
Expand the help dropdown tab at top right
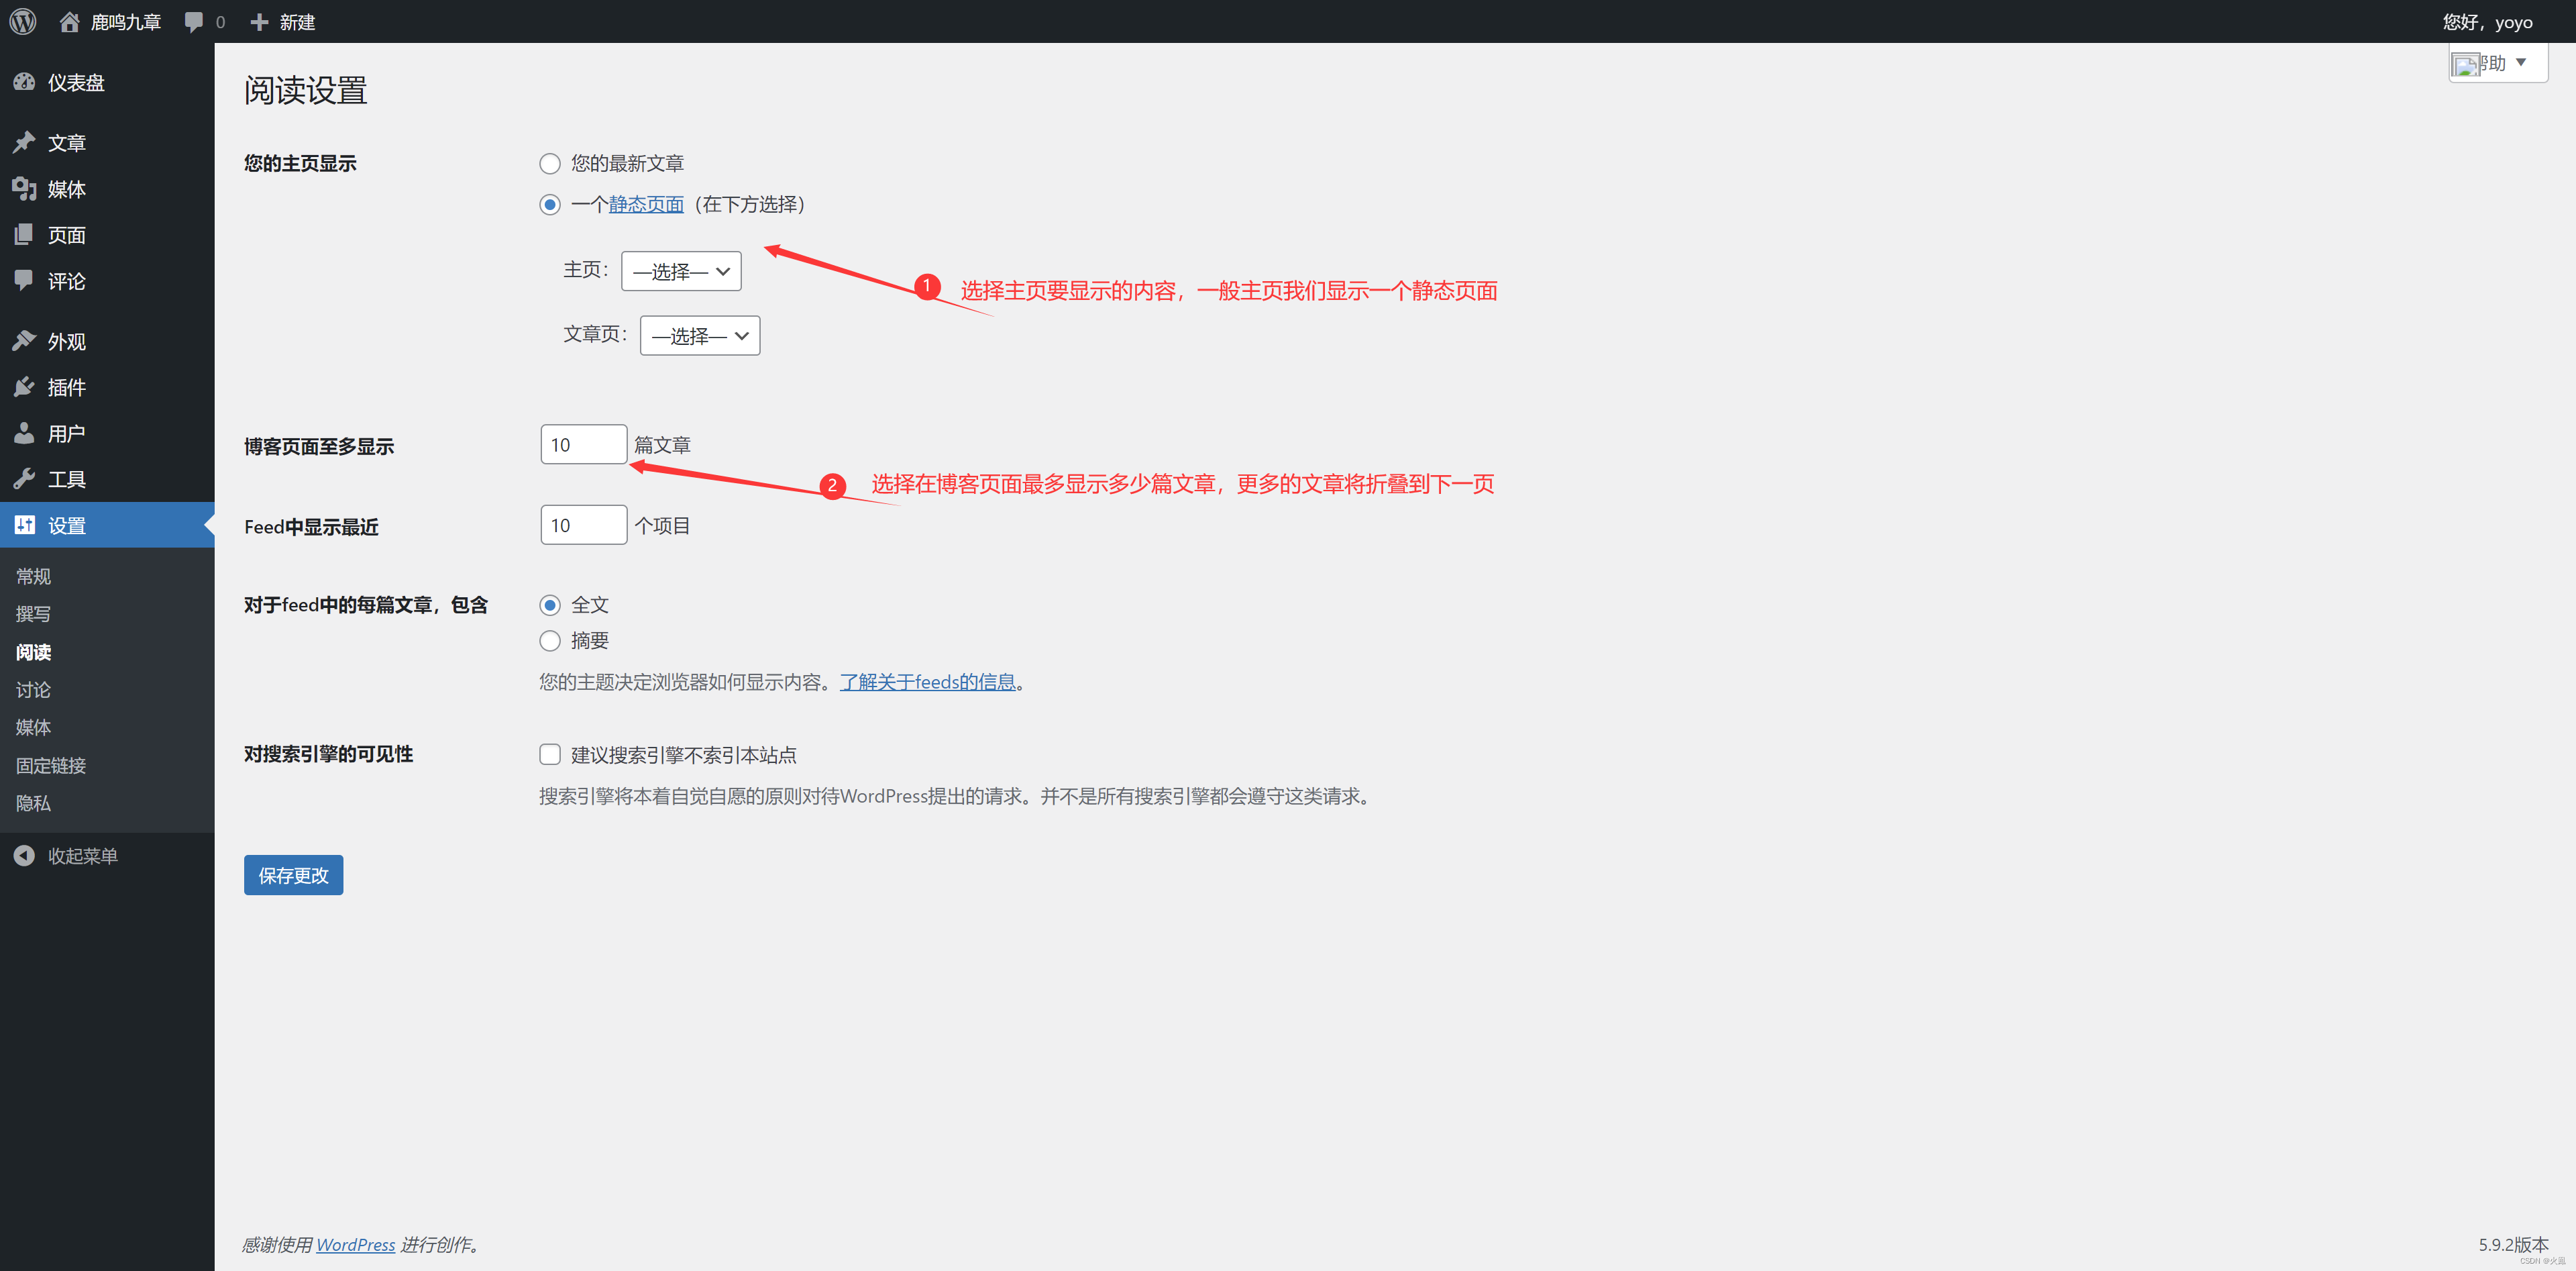click(x=2497, y=64)
